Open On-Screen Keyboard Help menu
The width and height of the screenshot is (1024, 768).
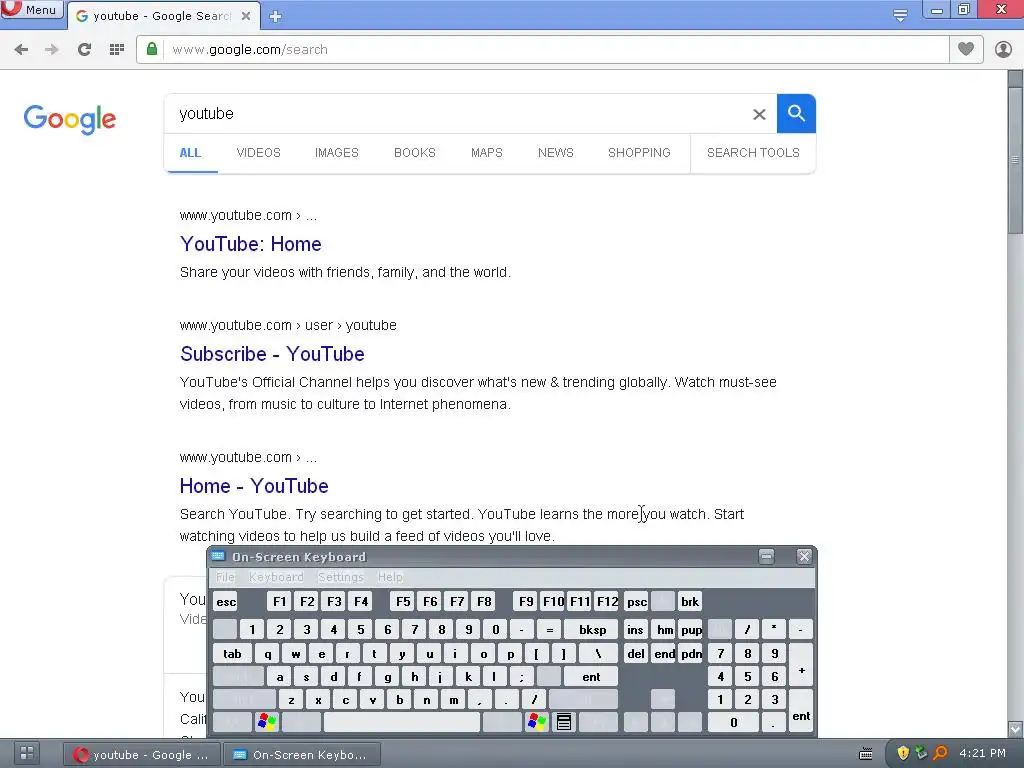click(390, 577)
